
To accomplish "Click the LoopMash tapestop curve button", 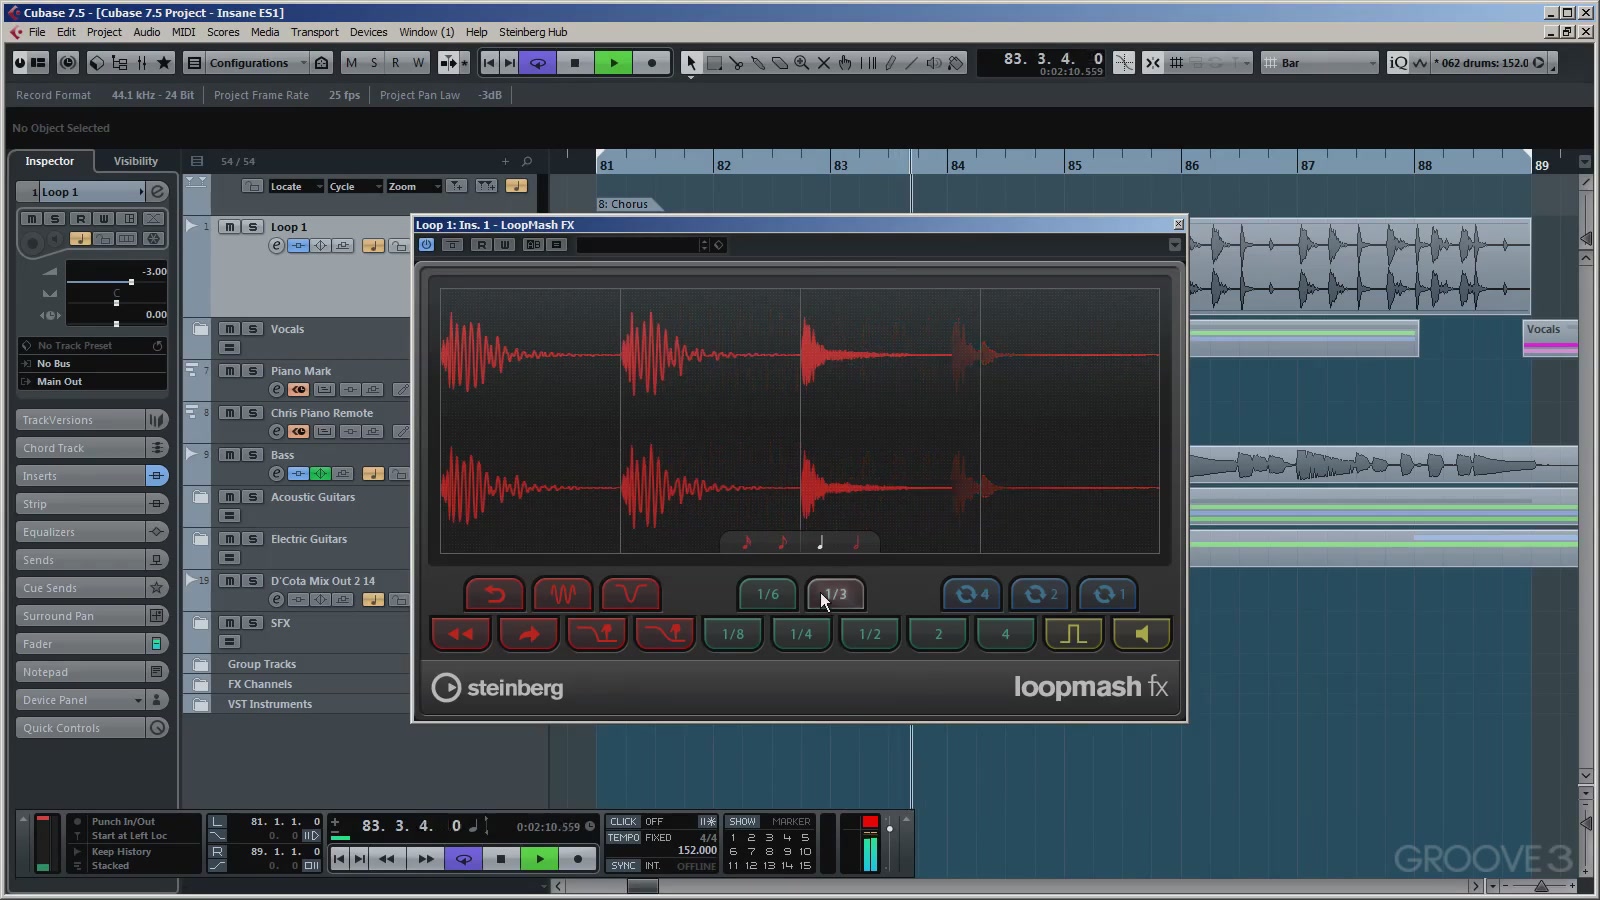I will pyautogui.click(x=630, y=594).
